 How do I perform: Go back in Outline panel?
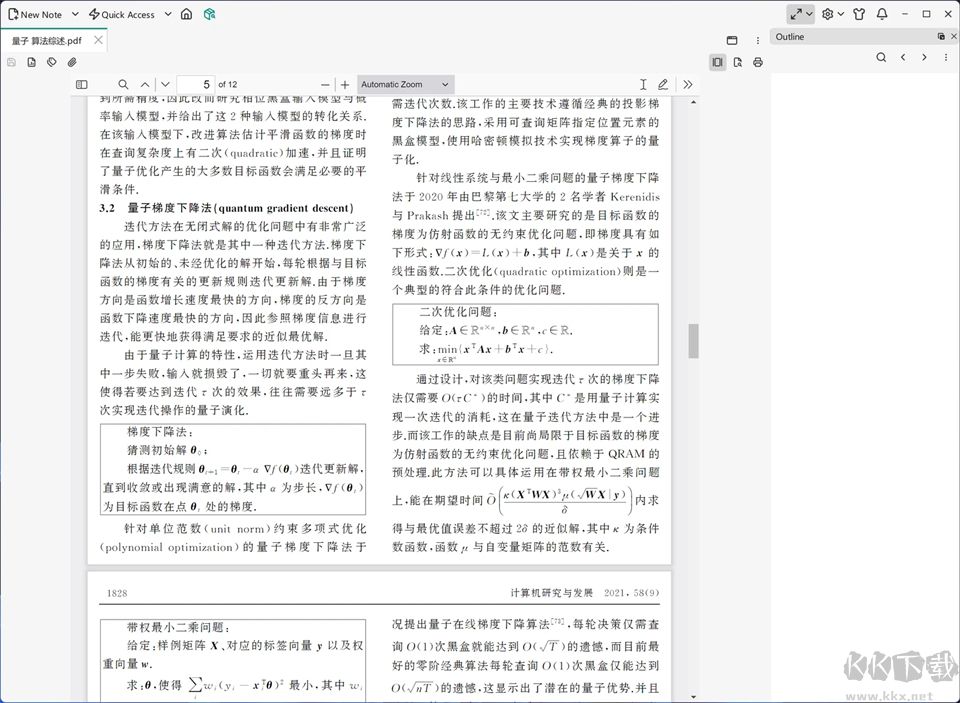(903, 58)
